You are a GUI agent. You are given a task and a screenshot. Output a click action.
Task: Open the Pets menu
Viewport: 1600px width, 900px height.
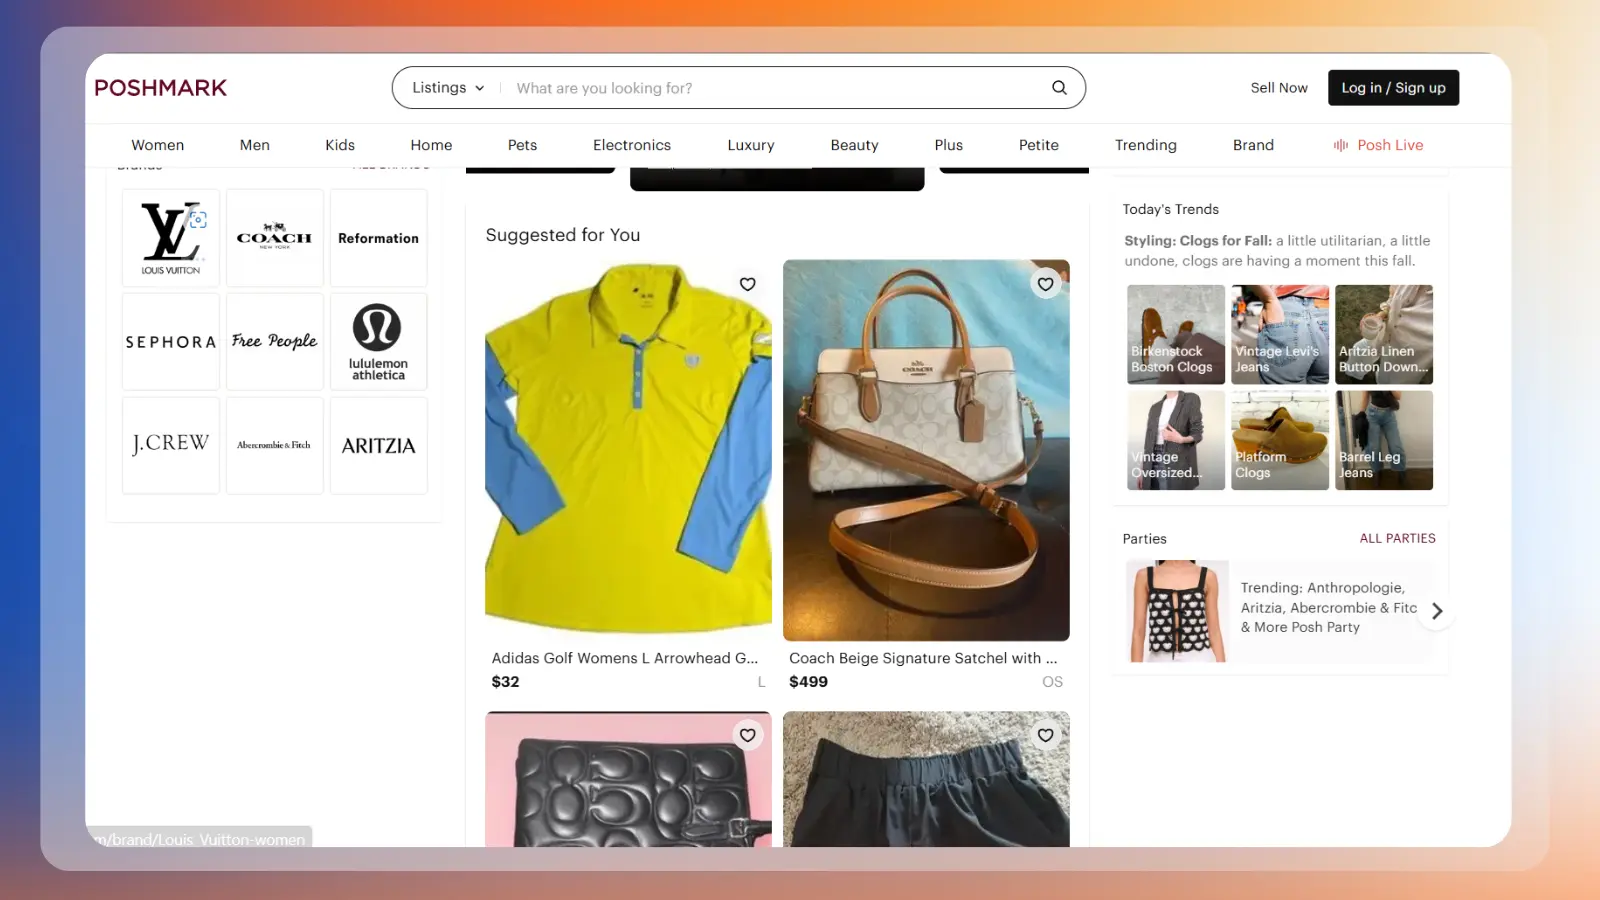point(522,145)
